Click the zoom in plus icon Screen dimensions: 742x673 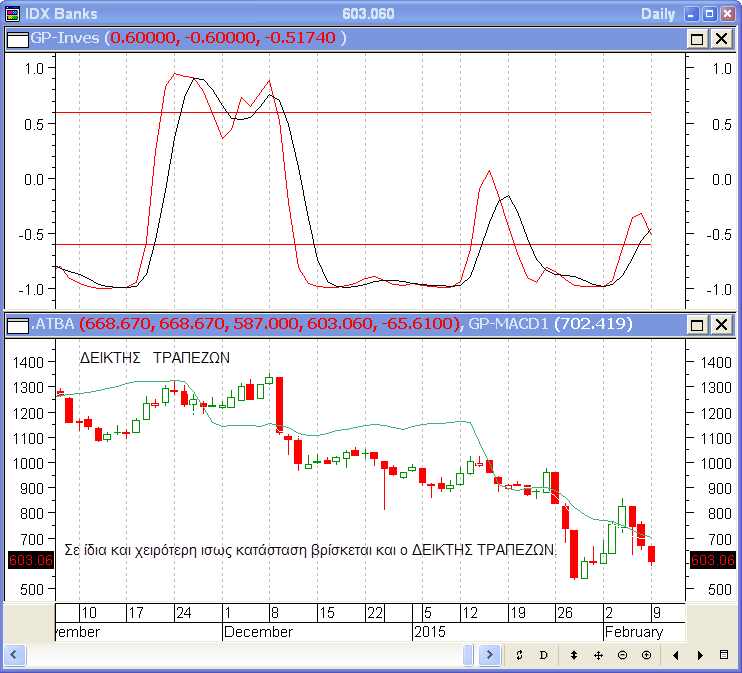(x=646, y=655)
